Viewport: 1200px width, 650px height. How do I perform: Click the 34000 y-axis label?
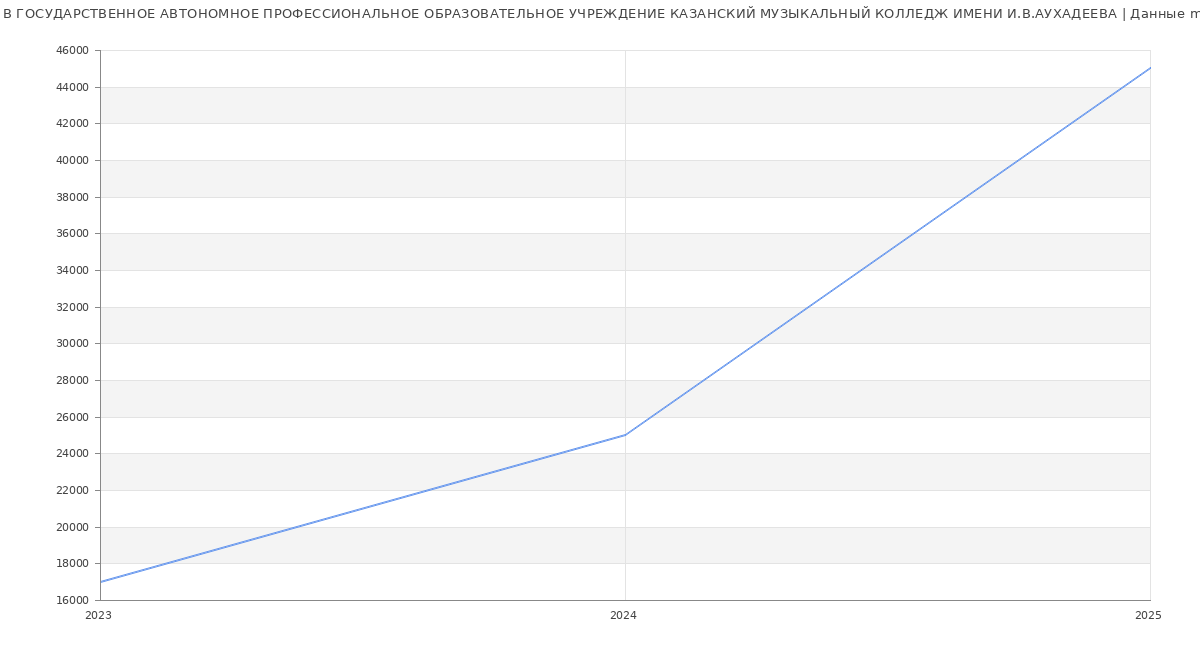point(73,271)
